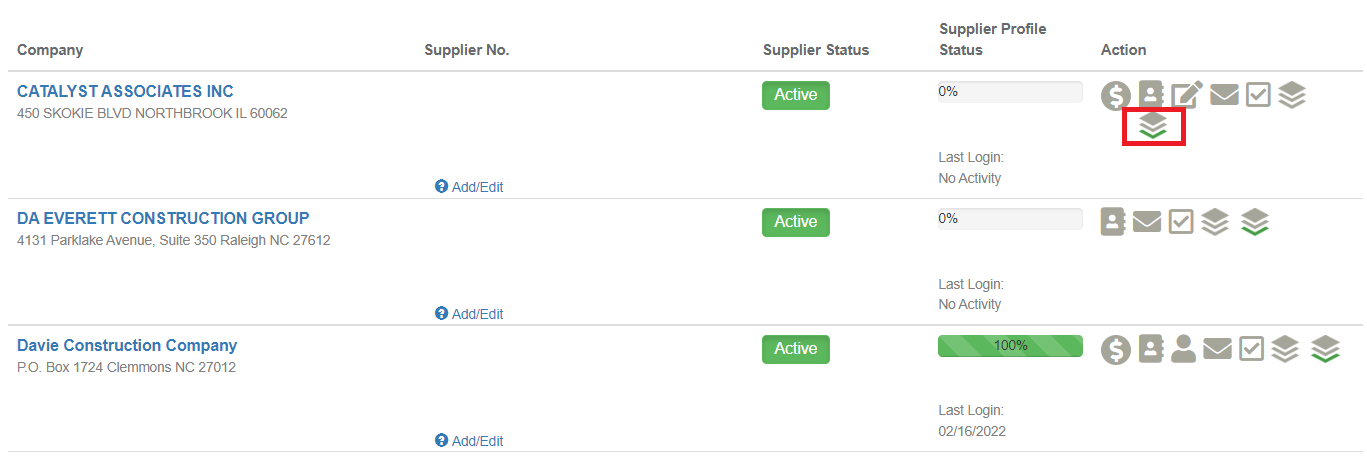
Task: Open the CATALYST ASSOCIATES INC company link
Action: pyautogui.click(x=125, y=91)
